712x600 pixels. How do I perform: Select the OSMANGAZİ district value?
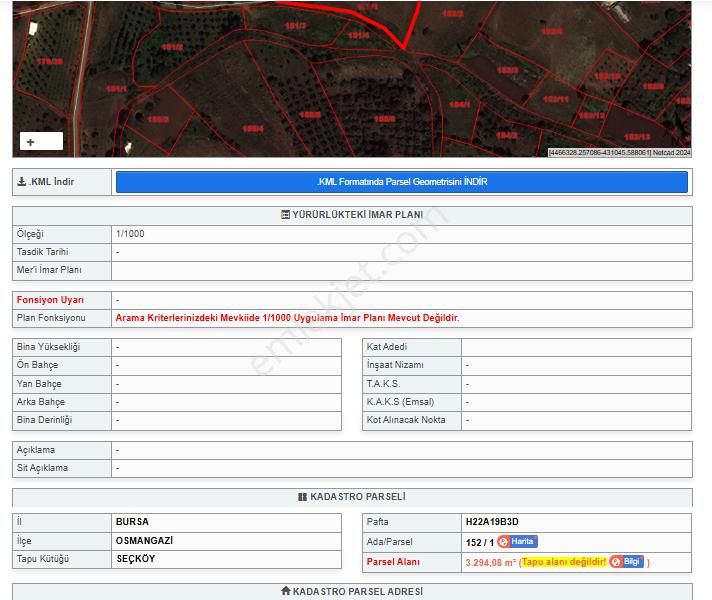(144, 540)
